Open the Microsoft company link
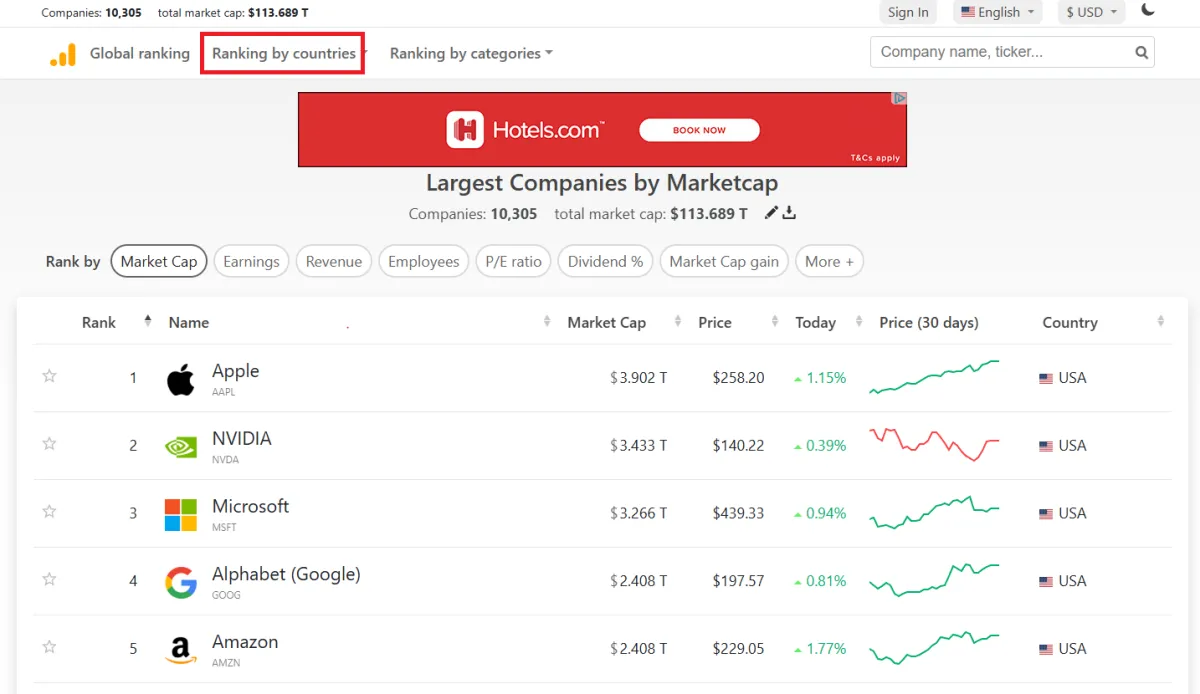The width and height of the screenshot is (1200, 694). (x=250, y=506)
